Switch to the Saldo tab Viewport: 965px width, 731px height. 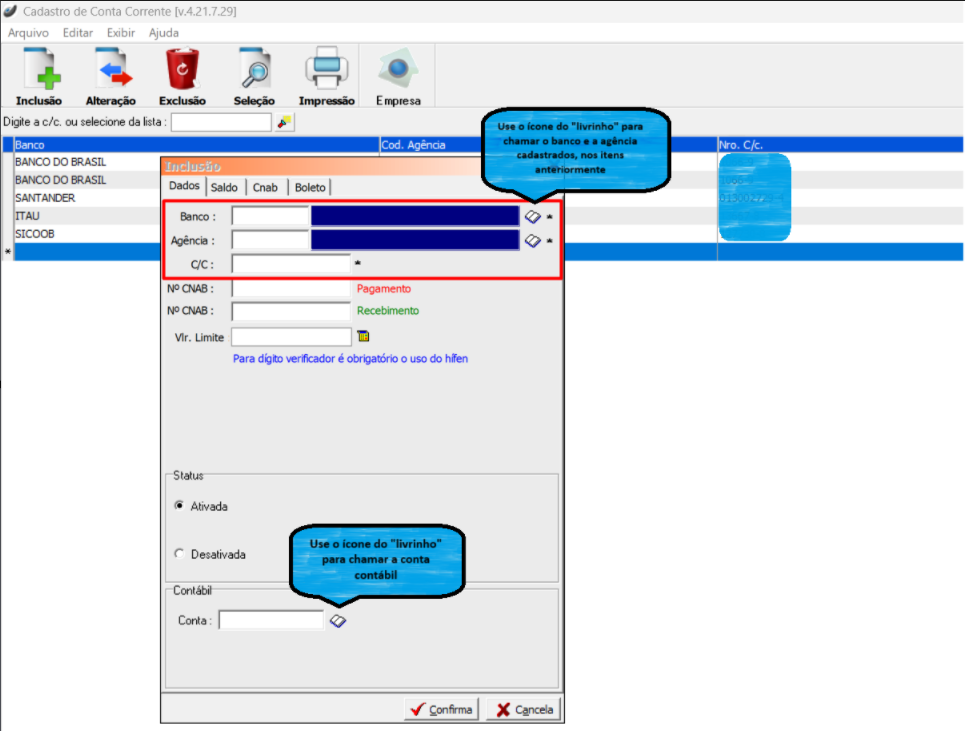point(225,187)
